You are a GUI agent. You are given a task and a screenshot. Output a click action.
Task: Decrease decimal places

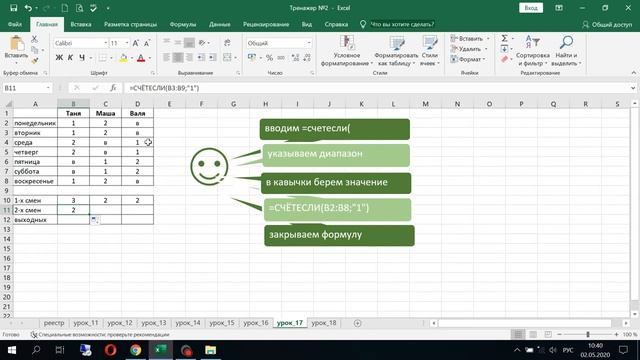[x=307, y=58]
